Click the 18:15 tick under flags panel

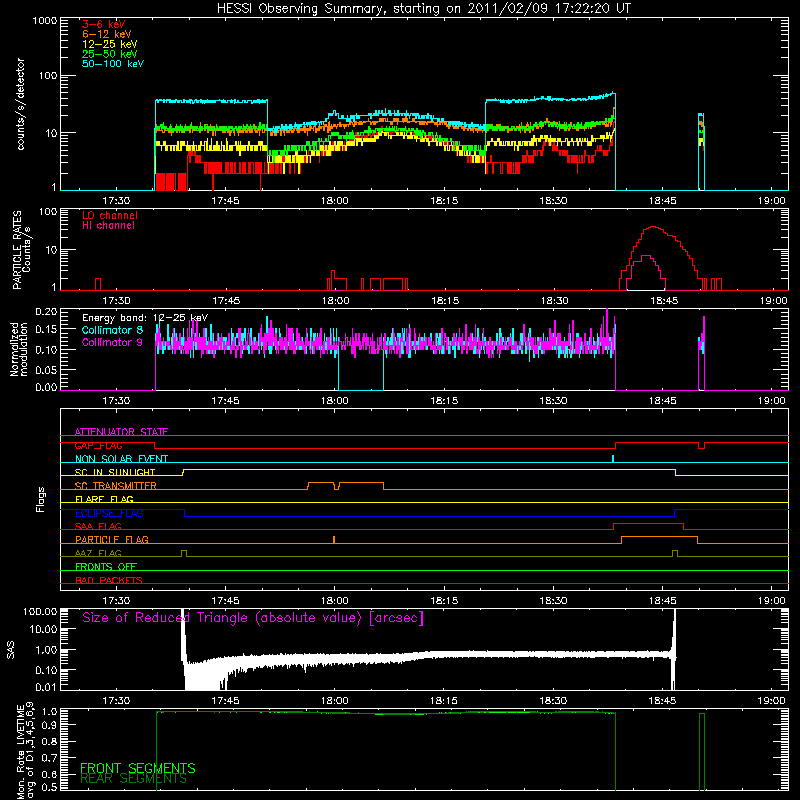coord(444,601)
